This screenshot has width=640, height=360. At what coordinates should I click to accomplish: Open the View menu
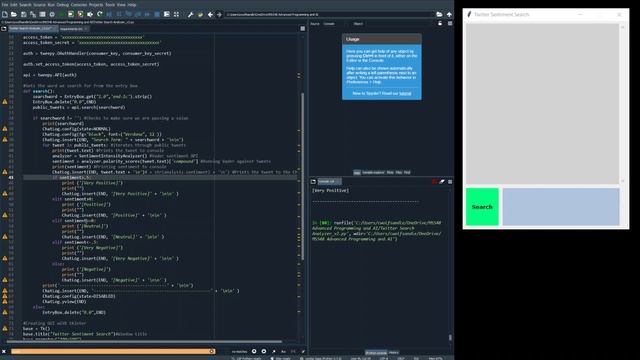(121, 4)
